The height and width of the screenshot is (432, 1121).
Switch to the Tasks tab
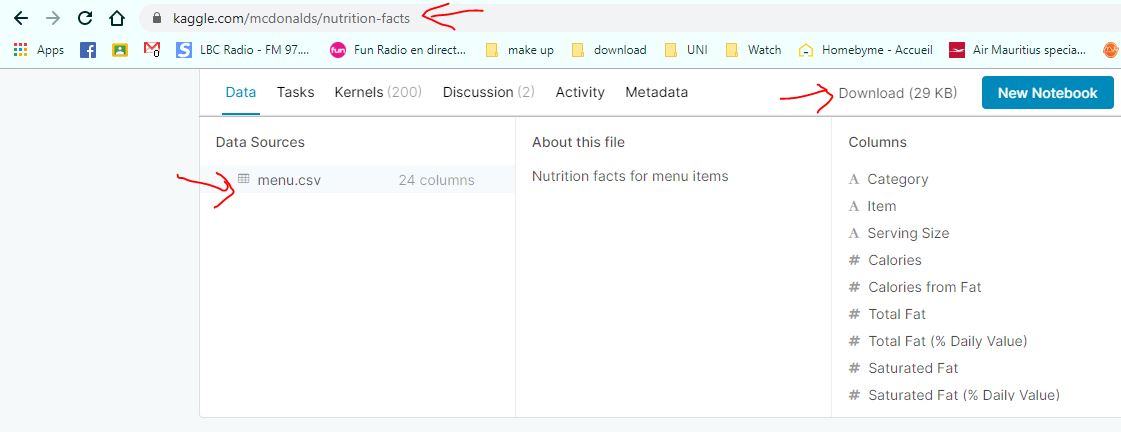295,92
